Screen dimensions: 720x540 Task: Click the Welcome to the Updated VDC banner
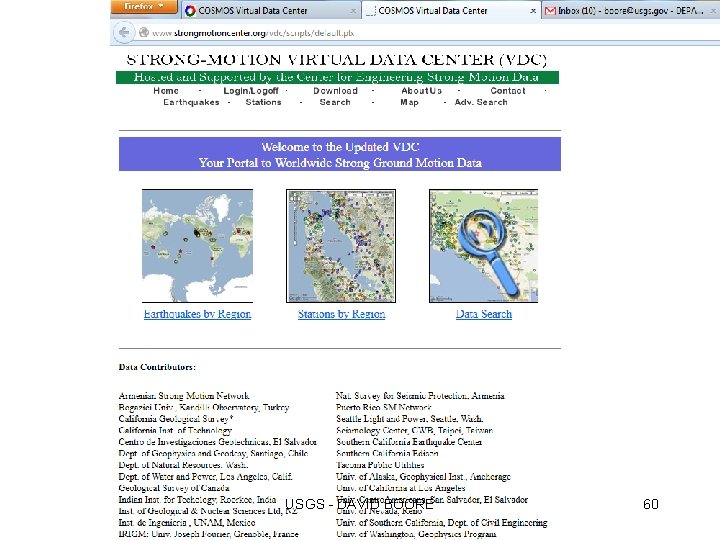340,154
